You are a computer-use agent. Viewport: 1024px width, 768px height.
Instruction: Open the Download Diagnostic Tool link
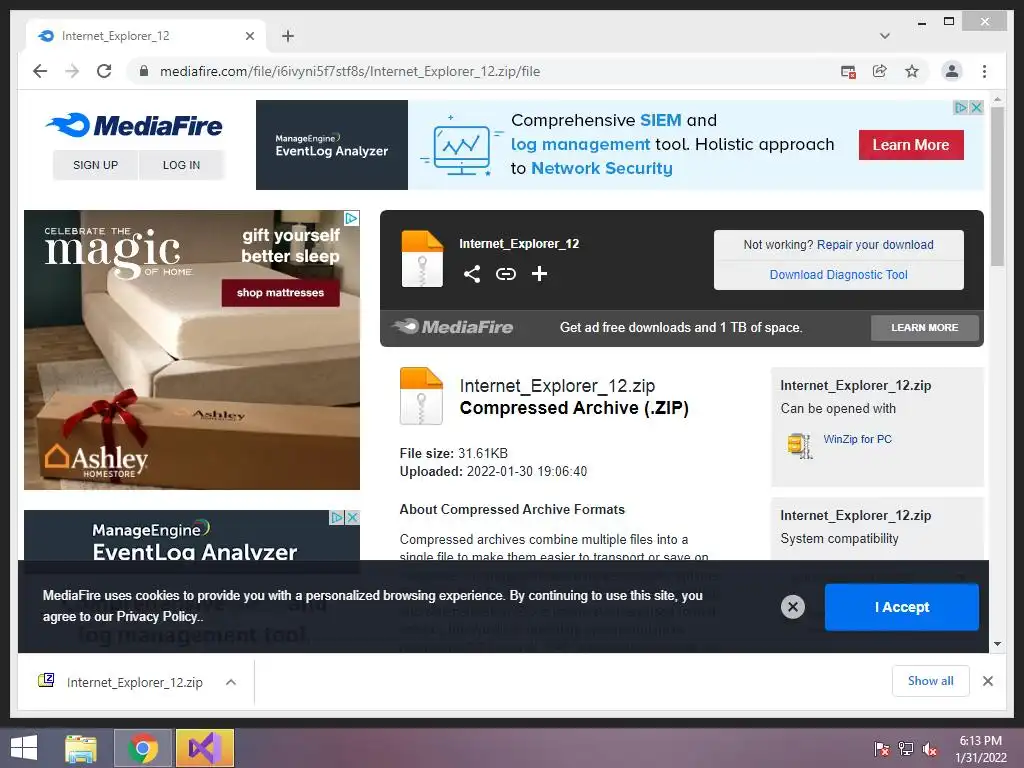tap(839, 275)
